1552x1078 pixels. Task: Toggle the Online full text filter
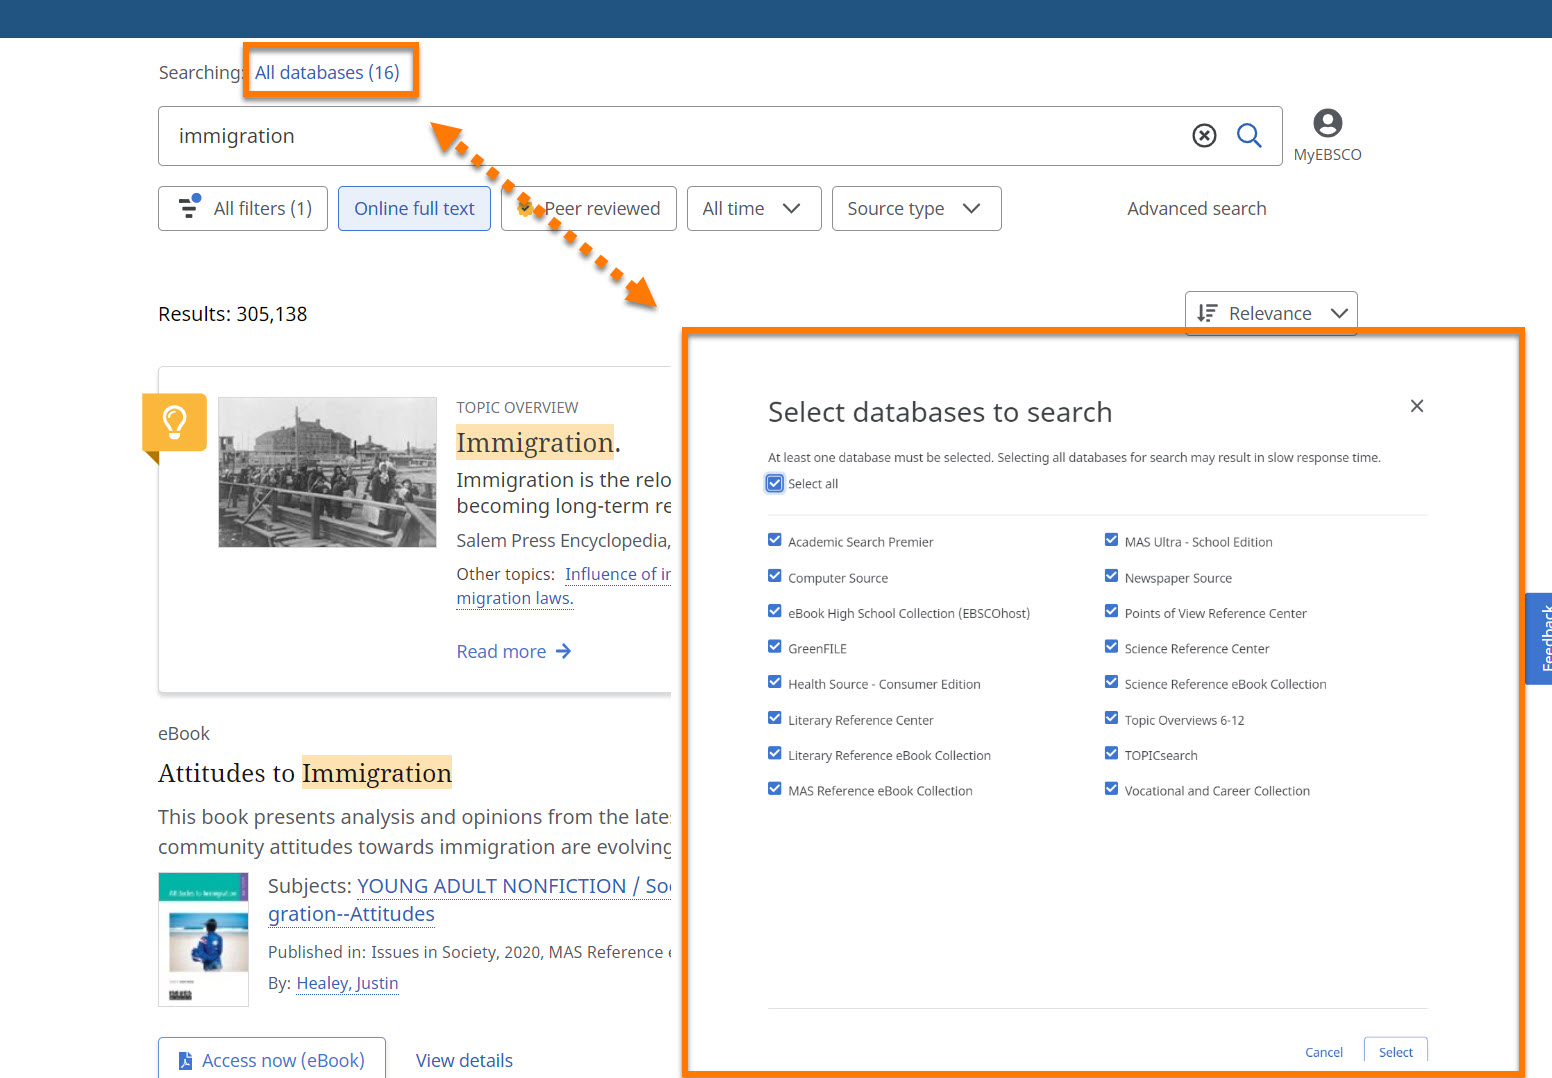(x=414, y=208)
